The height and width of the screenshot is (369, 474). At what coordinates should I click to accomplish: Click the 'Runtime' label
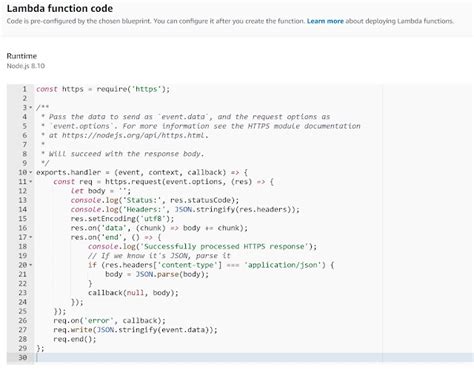[x=22, y=56]
